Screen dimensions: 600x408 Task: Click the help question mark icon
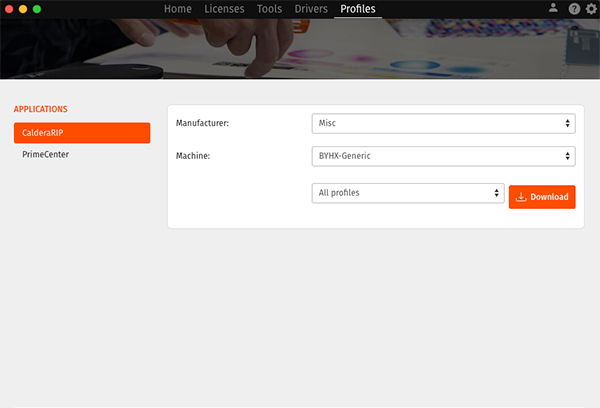coord(574,8)
